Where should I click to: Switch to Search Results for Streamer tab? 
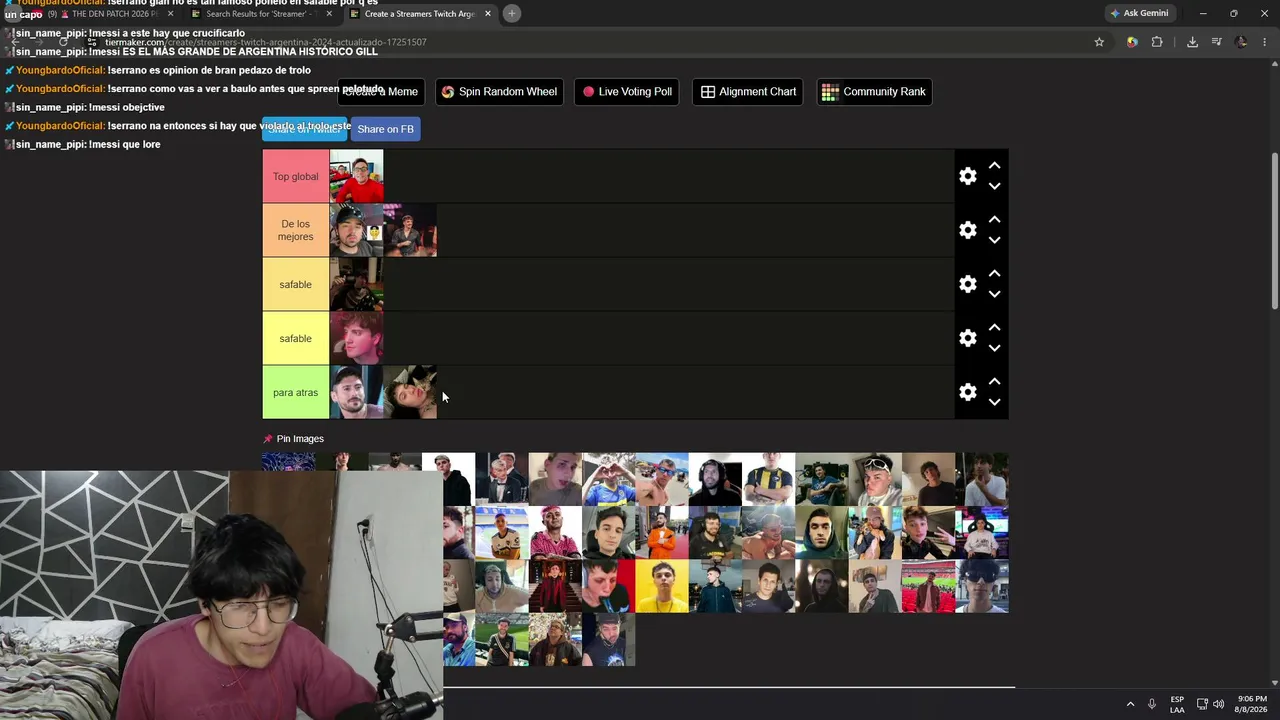(262, 14)
